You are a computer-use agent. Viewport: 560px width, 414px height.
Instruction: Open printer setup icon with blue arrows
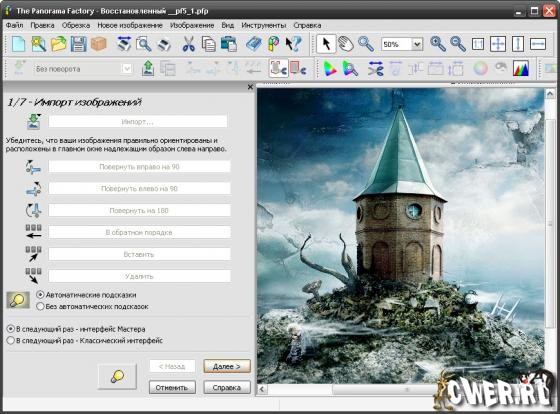tap(124, 44)
